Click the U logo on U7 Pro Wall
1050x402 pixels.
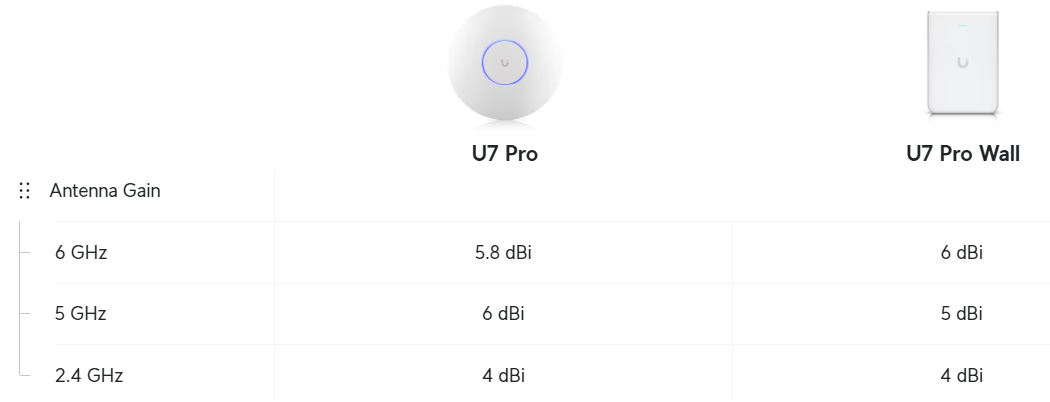point(963,62)
